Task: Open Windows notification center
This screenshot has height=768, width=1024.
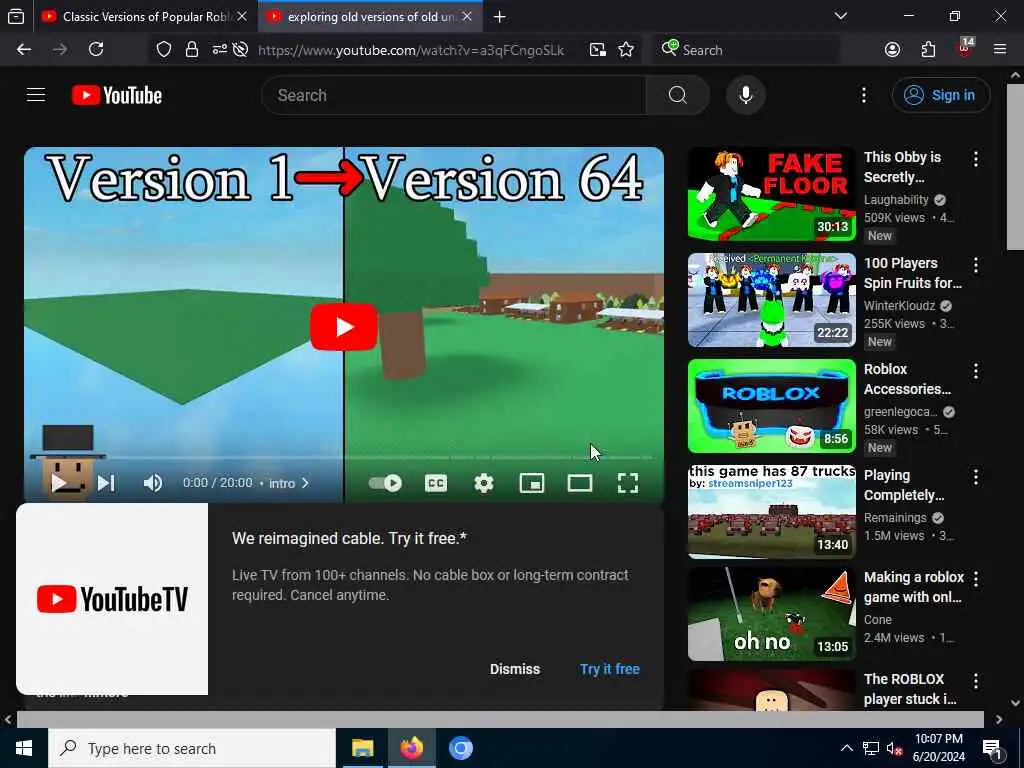Action: coord(993,749)
